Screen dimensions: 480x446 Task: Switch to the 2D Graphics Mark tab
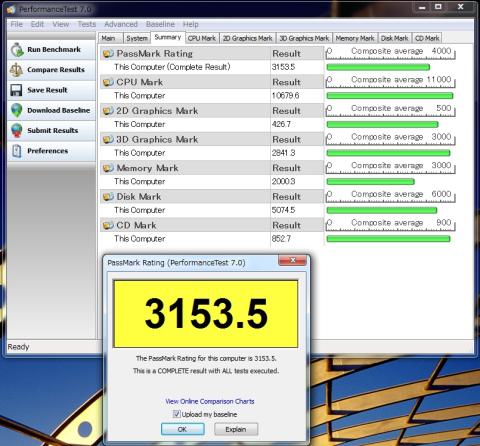(x=248, y=38)
